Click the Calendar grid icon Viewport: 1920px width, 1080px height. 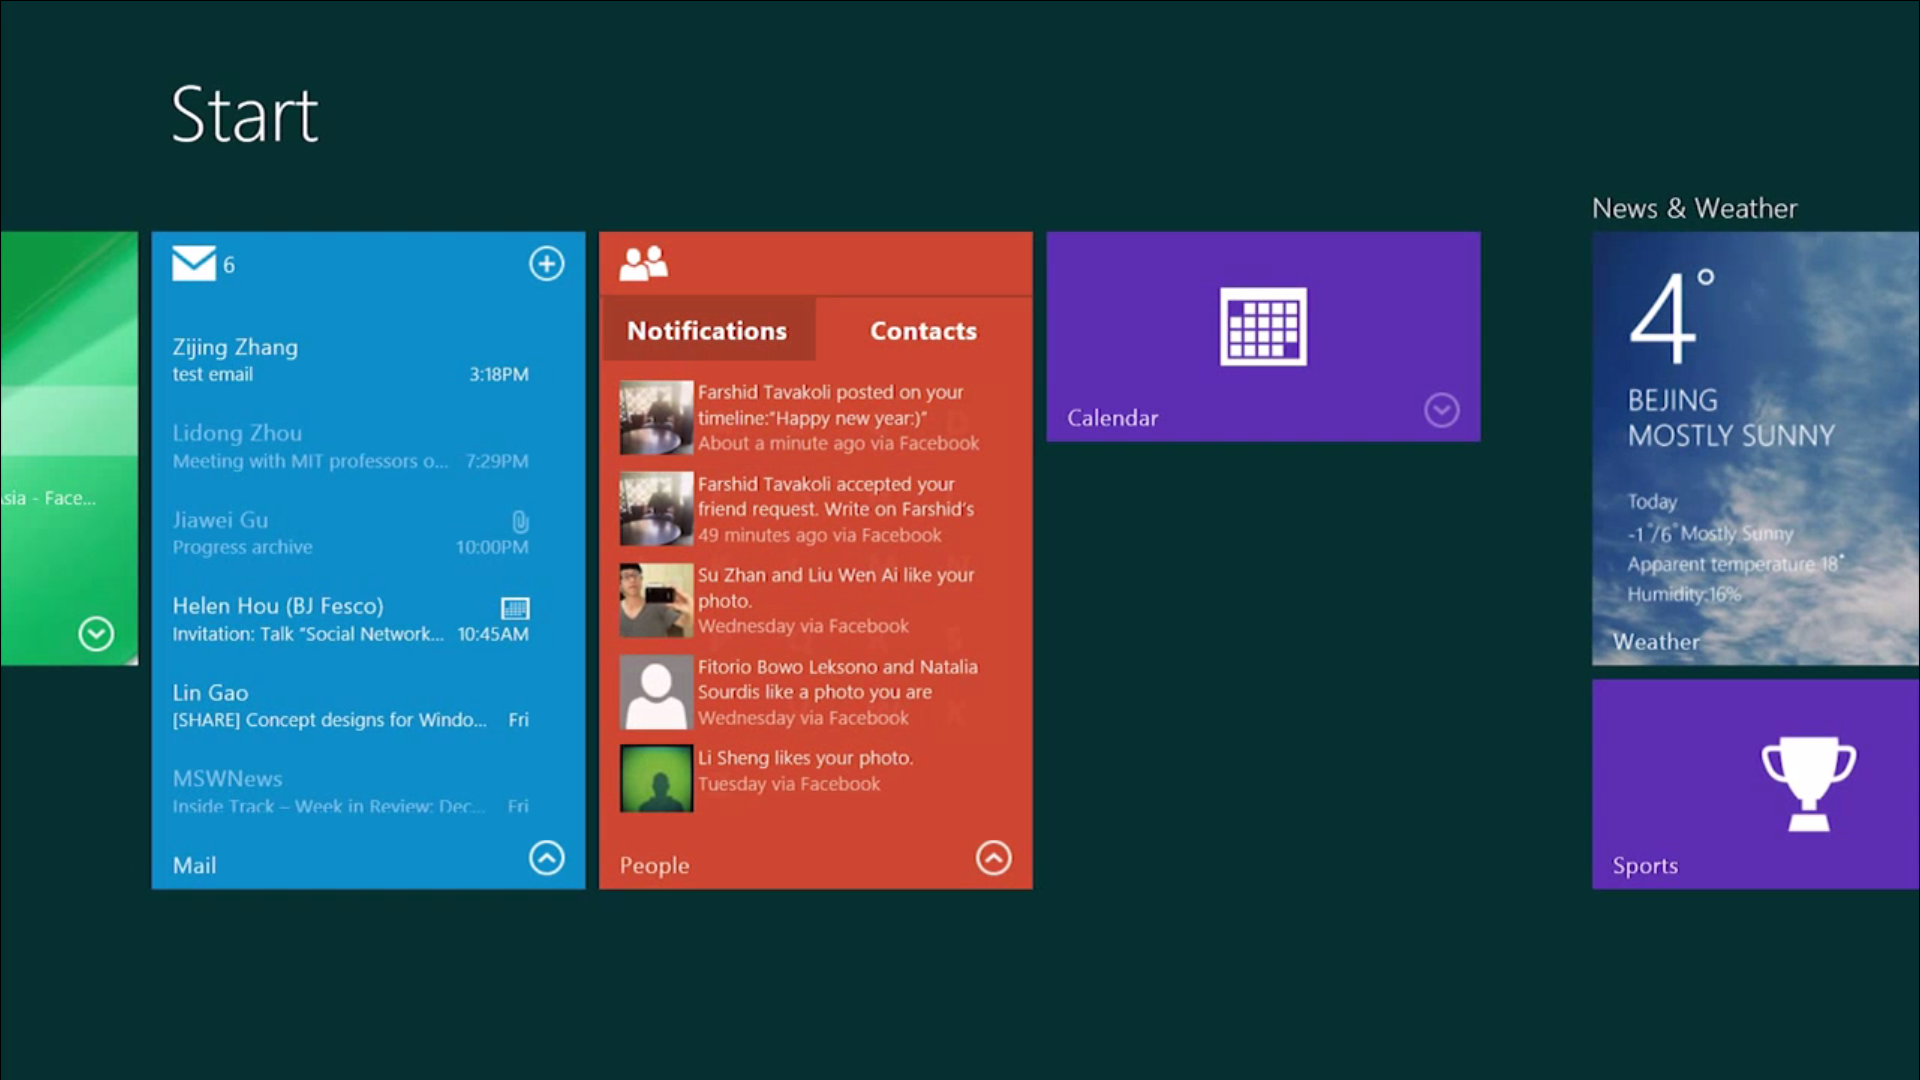pyautogui.click(x=1263, y=326)
